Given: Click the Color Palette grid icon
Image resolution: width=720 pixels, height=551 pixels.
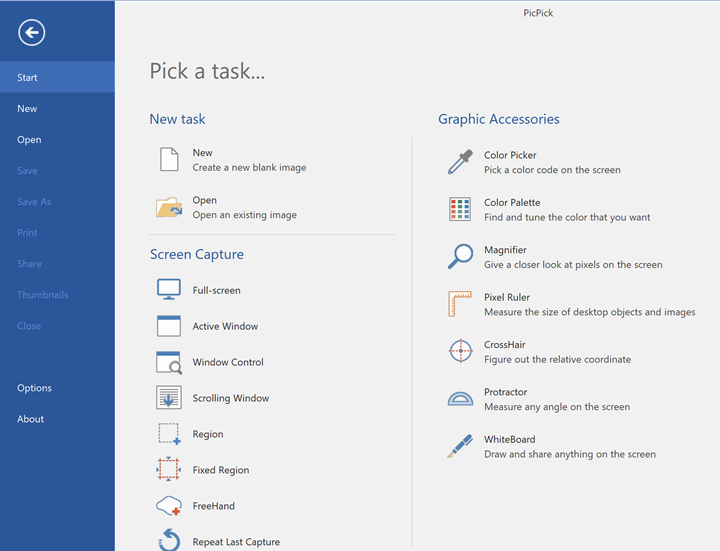Looking at the screenshot, I should 460,209.
